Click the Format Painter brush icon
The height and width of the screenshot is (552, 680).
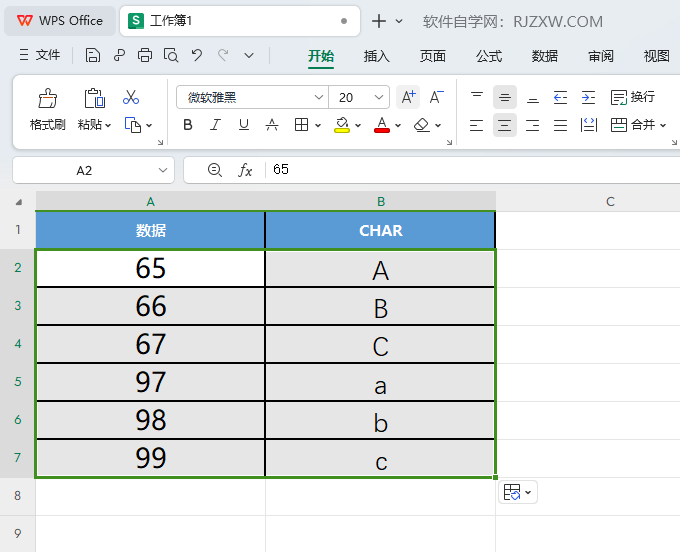click(48, 98)
